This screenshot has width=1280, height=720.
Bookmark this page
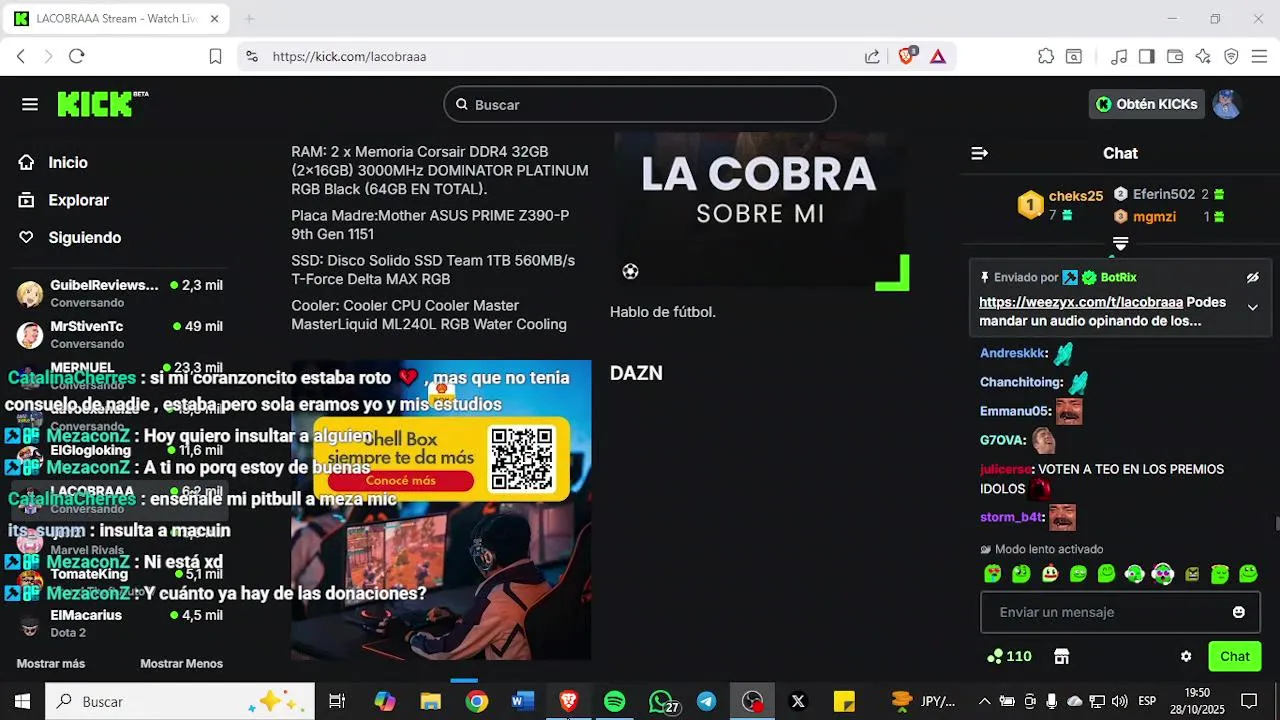(x=215, y=57)
